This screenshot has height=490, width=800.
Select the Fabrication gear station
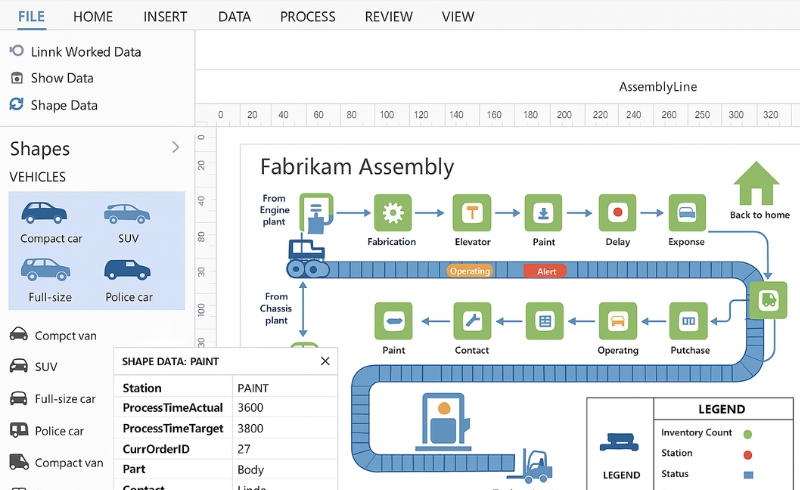[x=392, y=213]
